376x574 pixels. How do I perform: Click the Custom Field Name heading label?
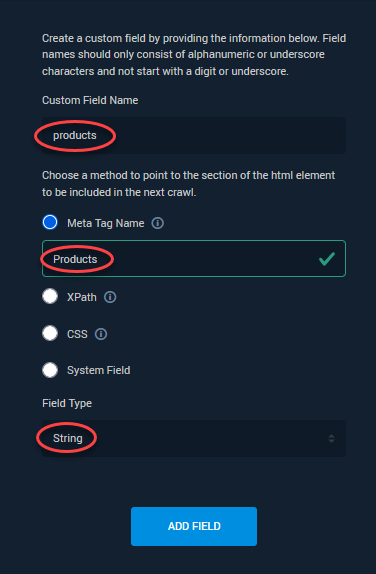coord(90,100)
